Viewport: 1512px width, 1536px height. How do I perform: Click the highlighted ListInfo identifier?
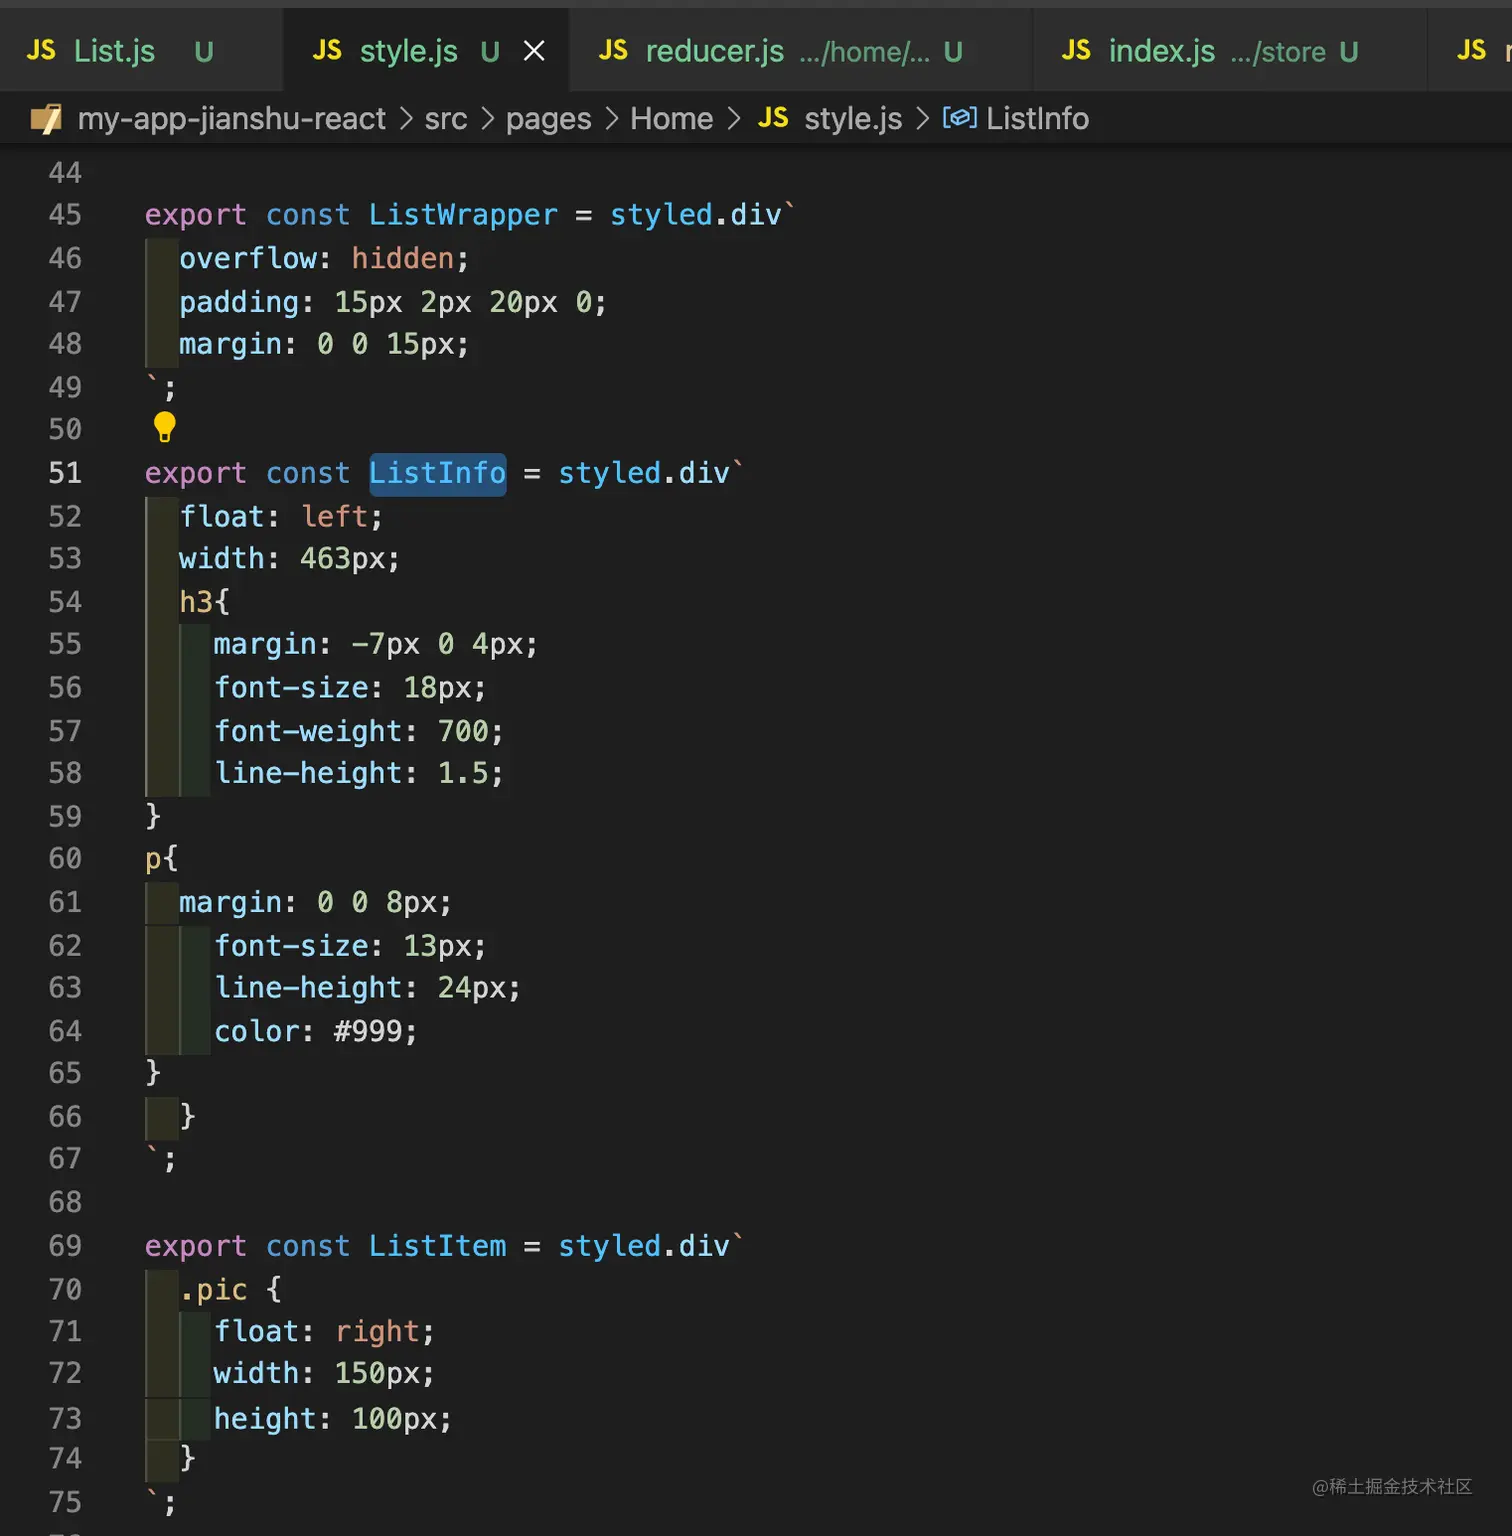[x=438, y=473]
